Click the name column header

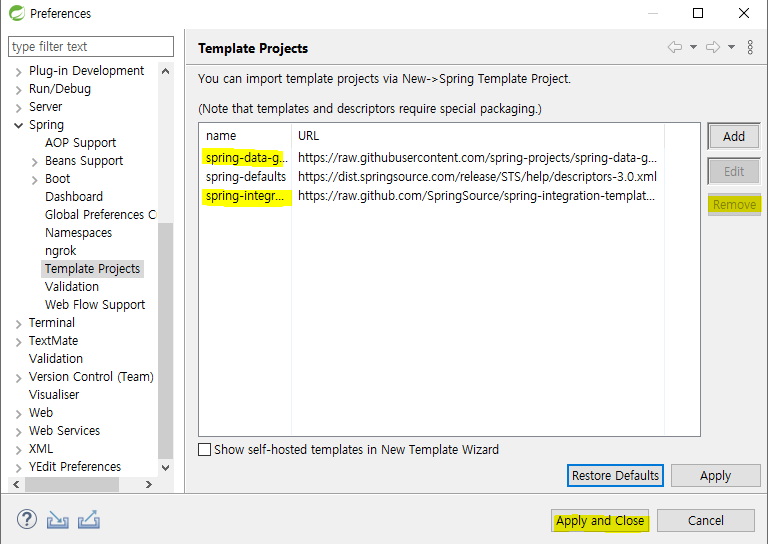(x=245, y=136)
